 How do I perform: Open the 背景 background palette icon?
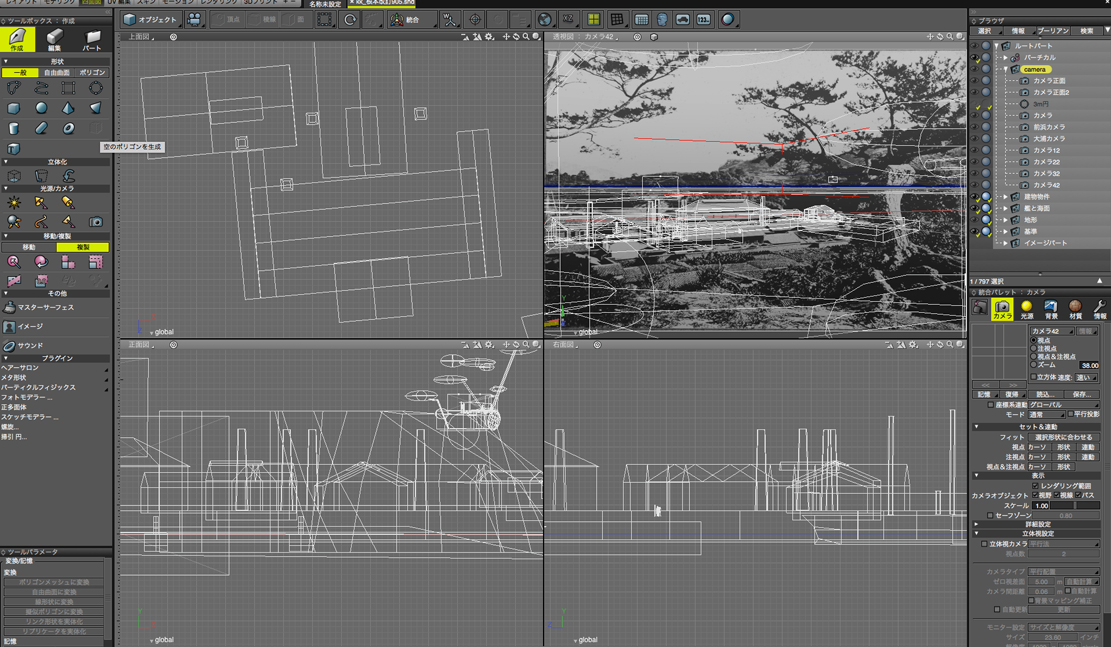pos(1050,309)
